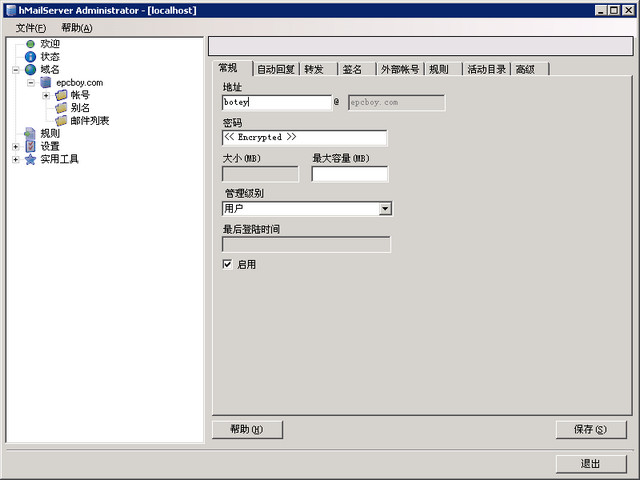Open the 文件(F) menu
The height and width of the screenshot is (480, 640).
pyautogui.click(x=31, y=28)
